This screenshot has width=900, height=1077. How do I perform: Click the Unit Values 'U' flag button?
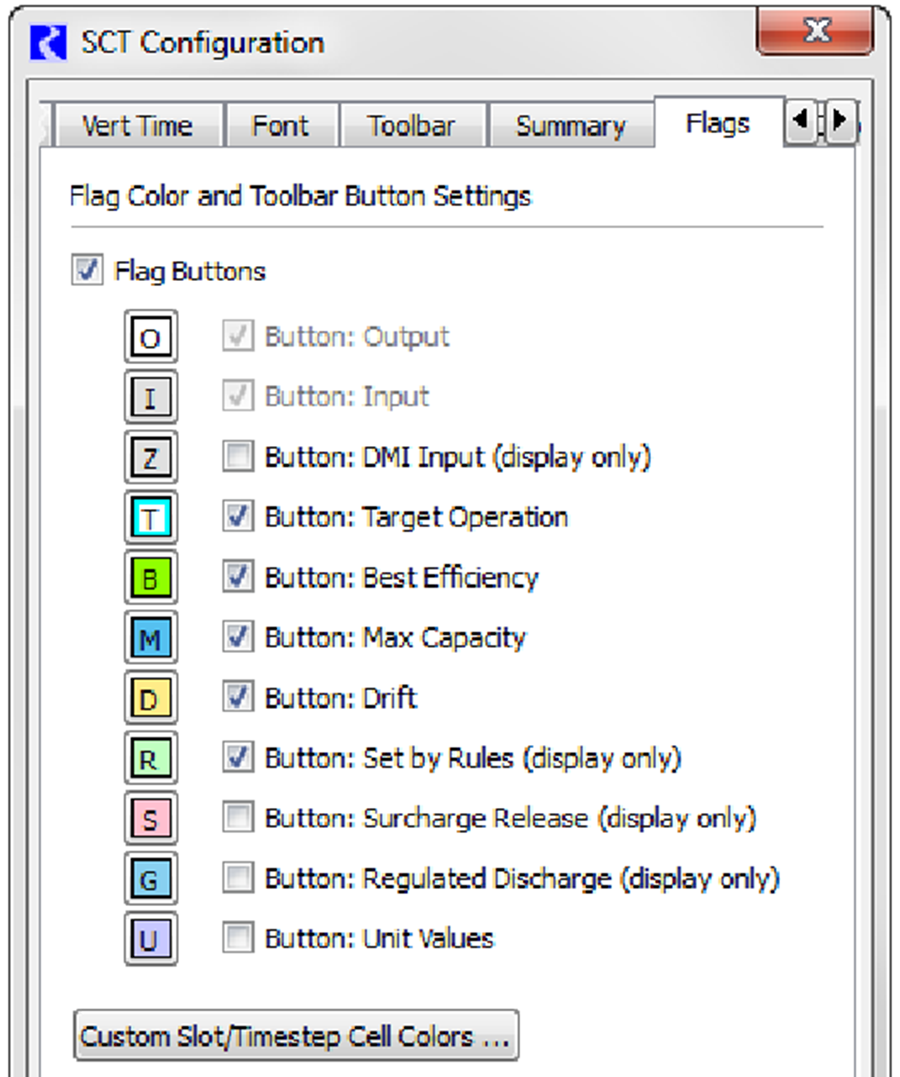[x=150, y=939]
